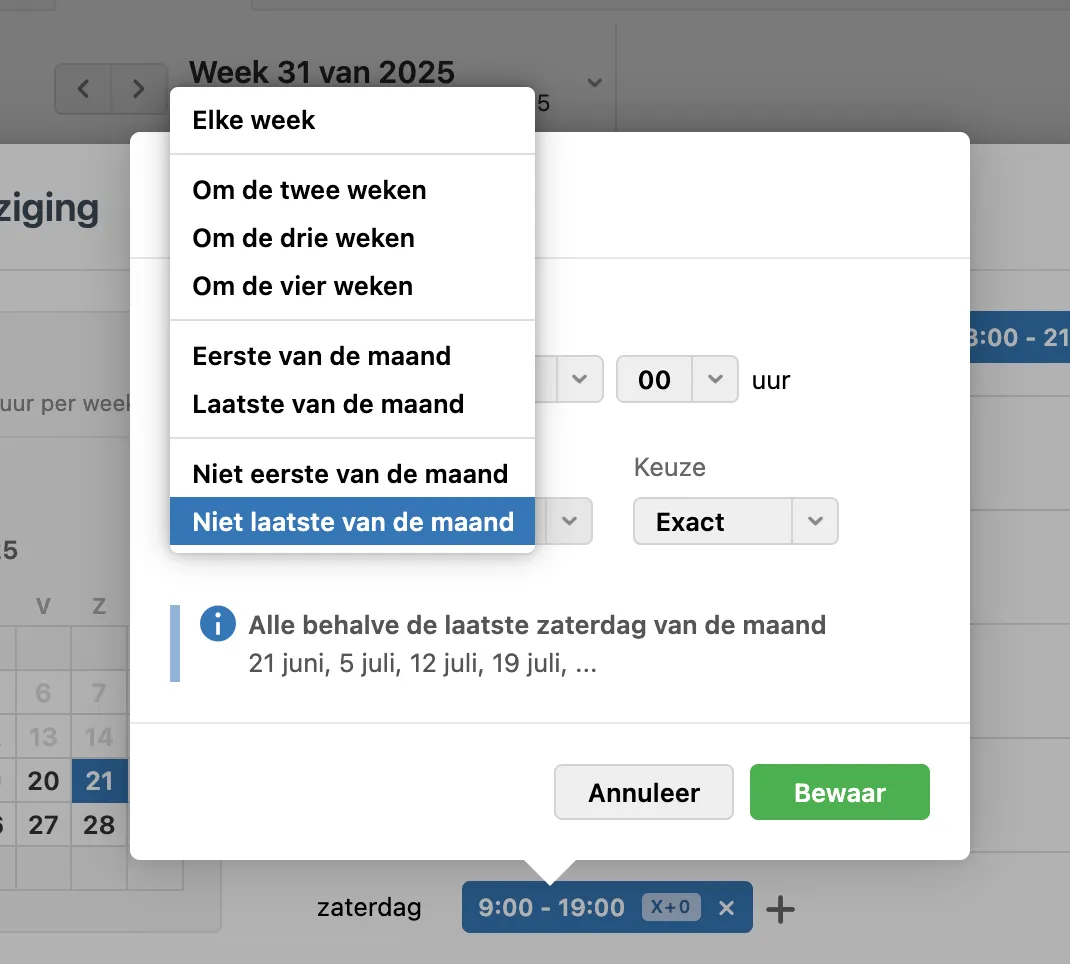
Task: Select day 28 in mini calendar
Action: pyautogui.click(x=99, y=825)
